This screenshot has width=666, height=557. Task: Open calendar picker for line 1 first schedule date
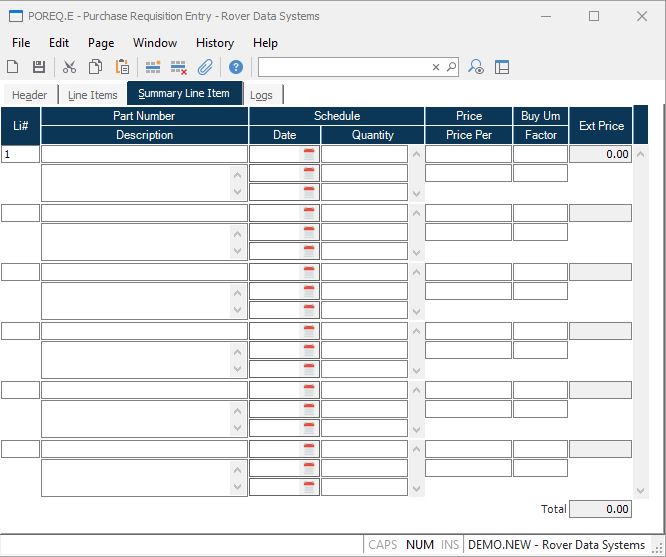pyautogui.click(x=309, y=154)
